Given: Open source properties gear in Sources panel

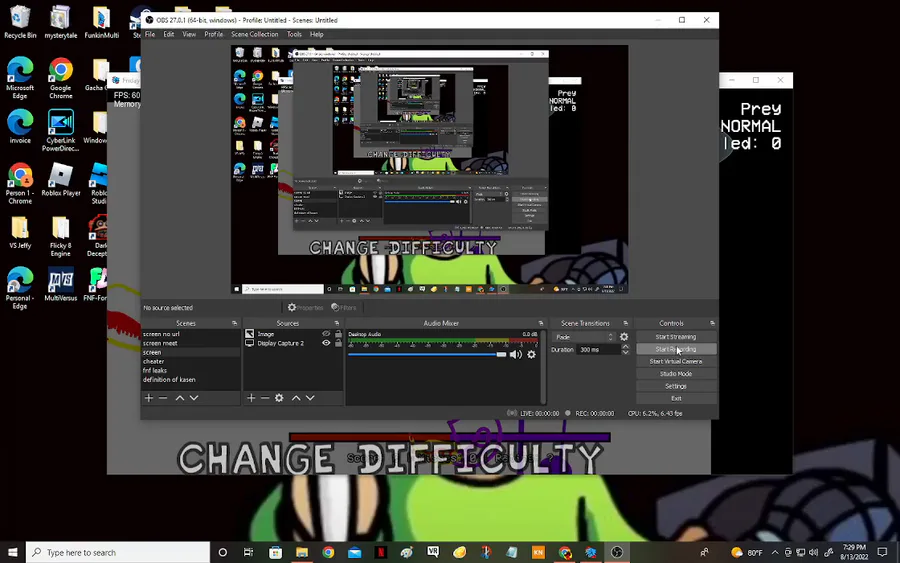Looking at the screenshot, I should point(279,398).
